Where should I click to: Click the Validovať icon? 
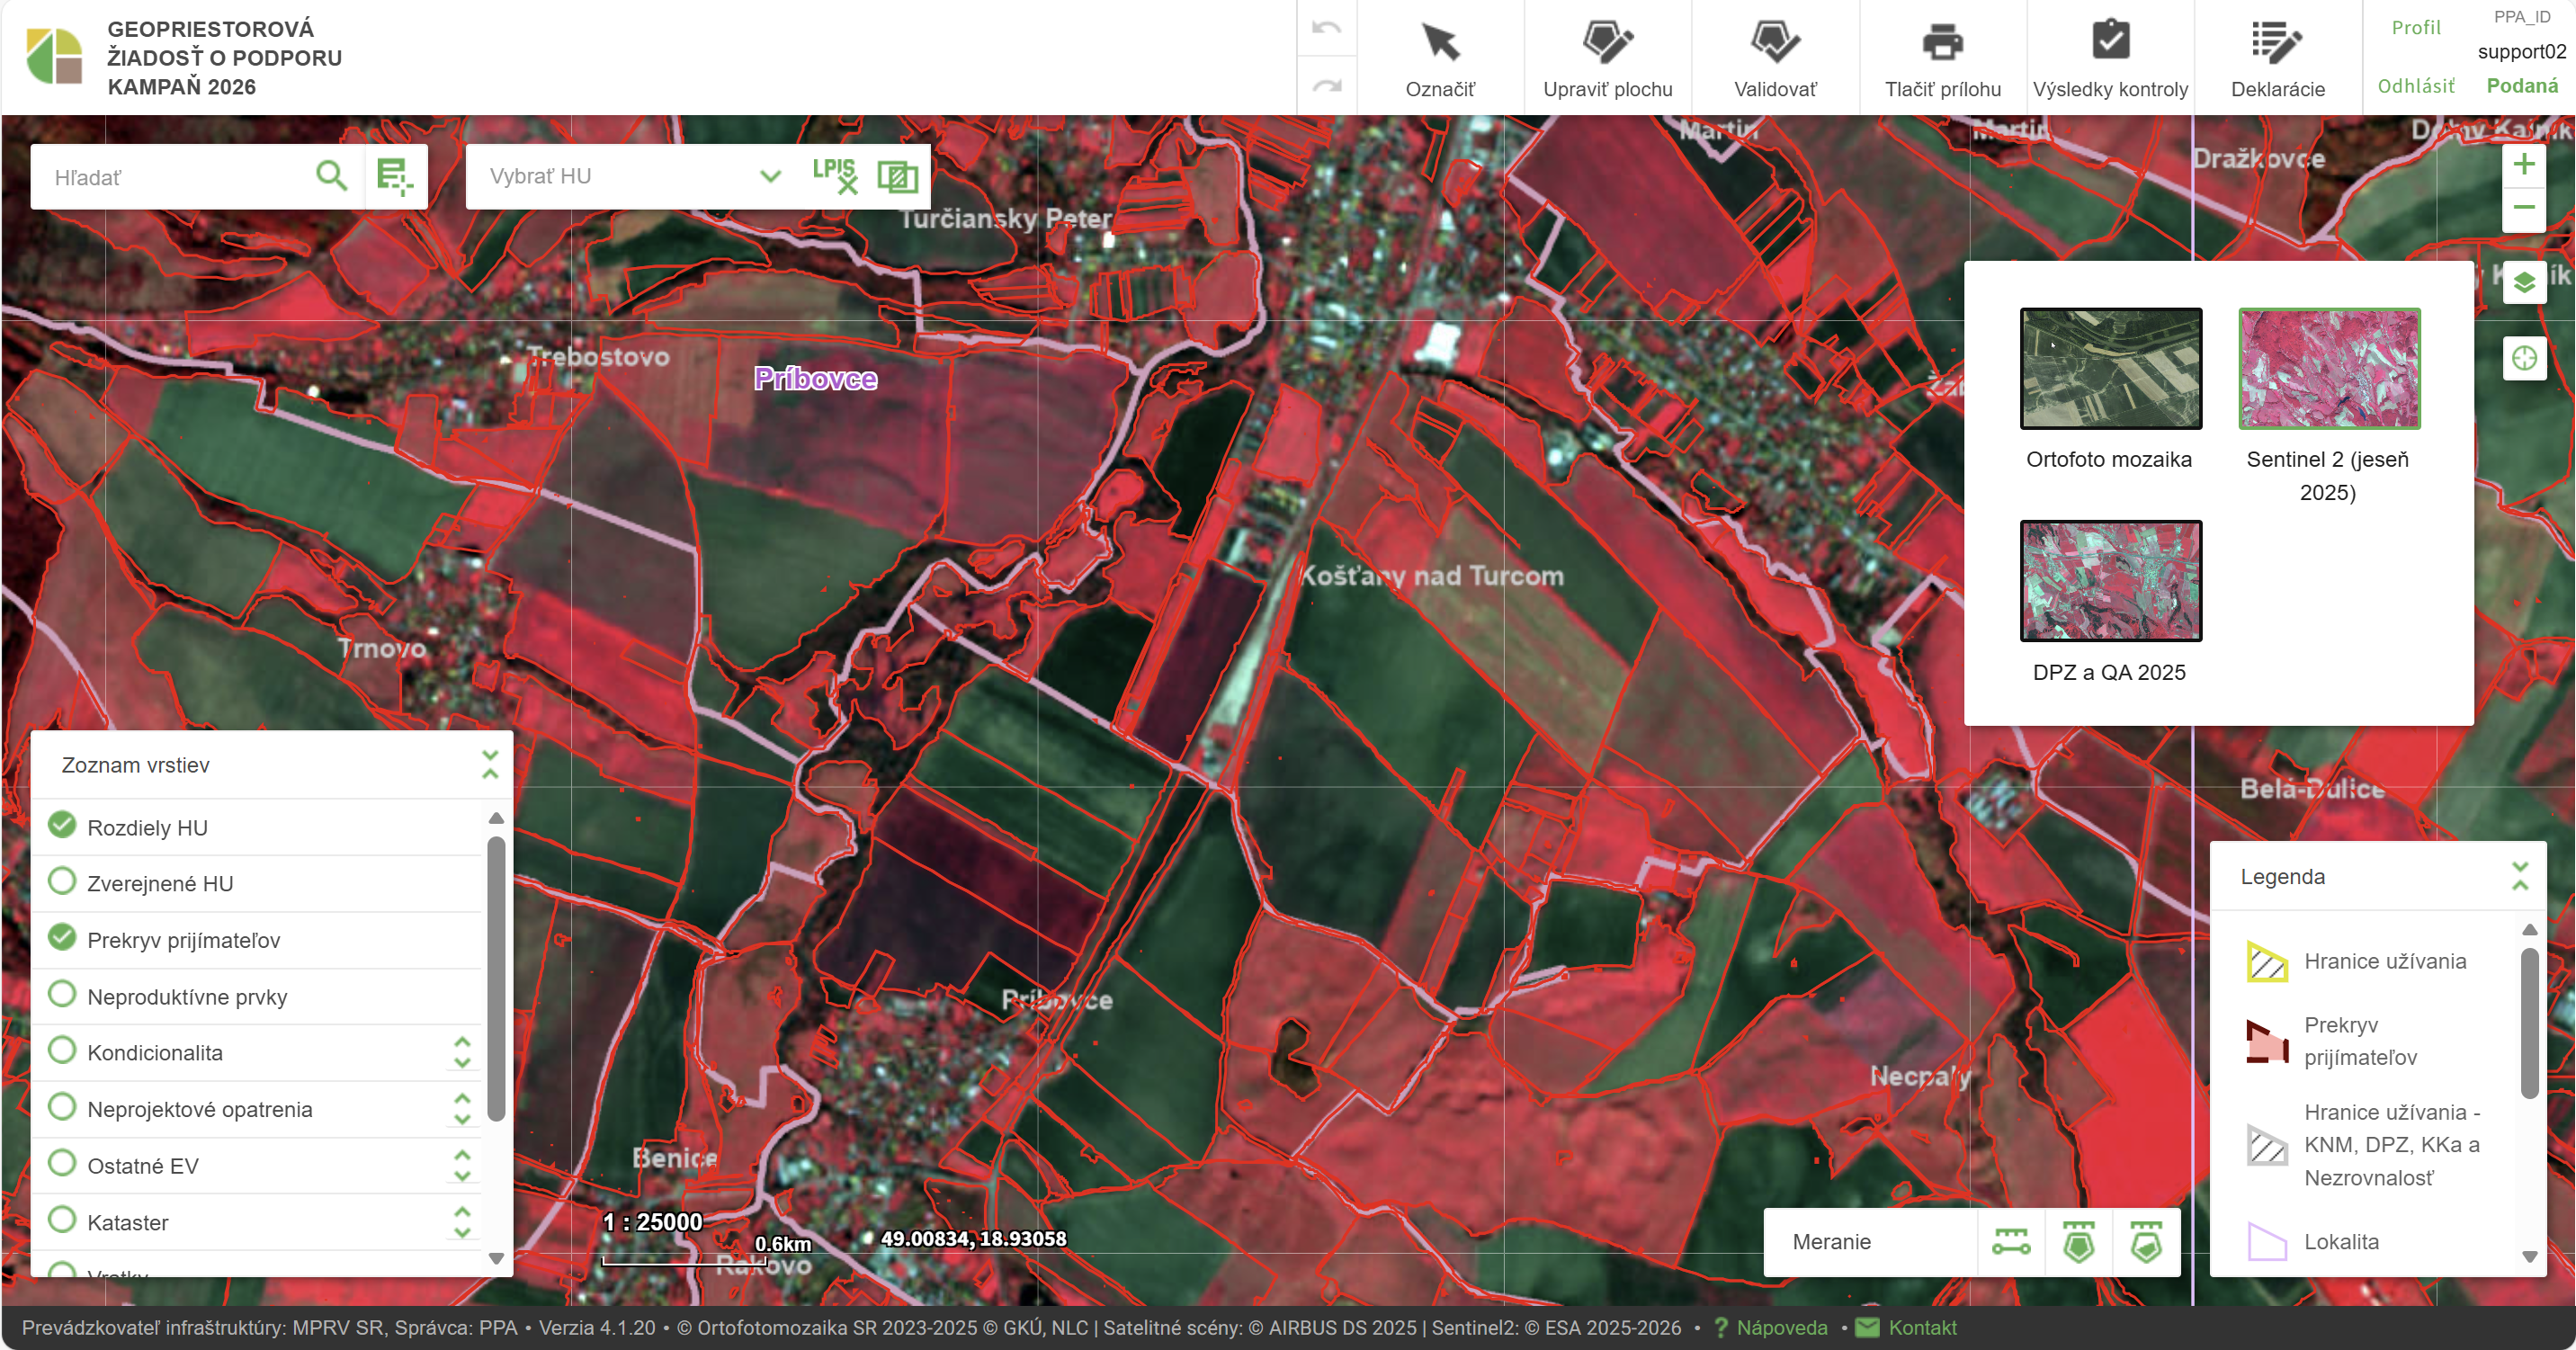[1774, 58]
